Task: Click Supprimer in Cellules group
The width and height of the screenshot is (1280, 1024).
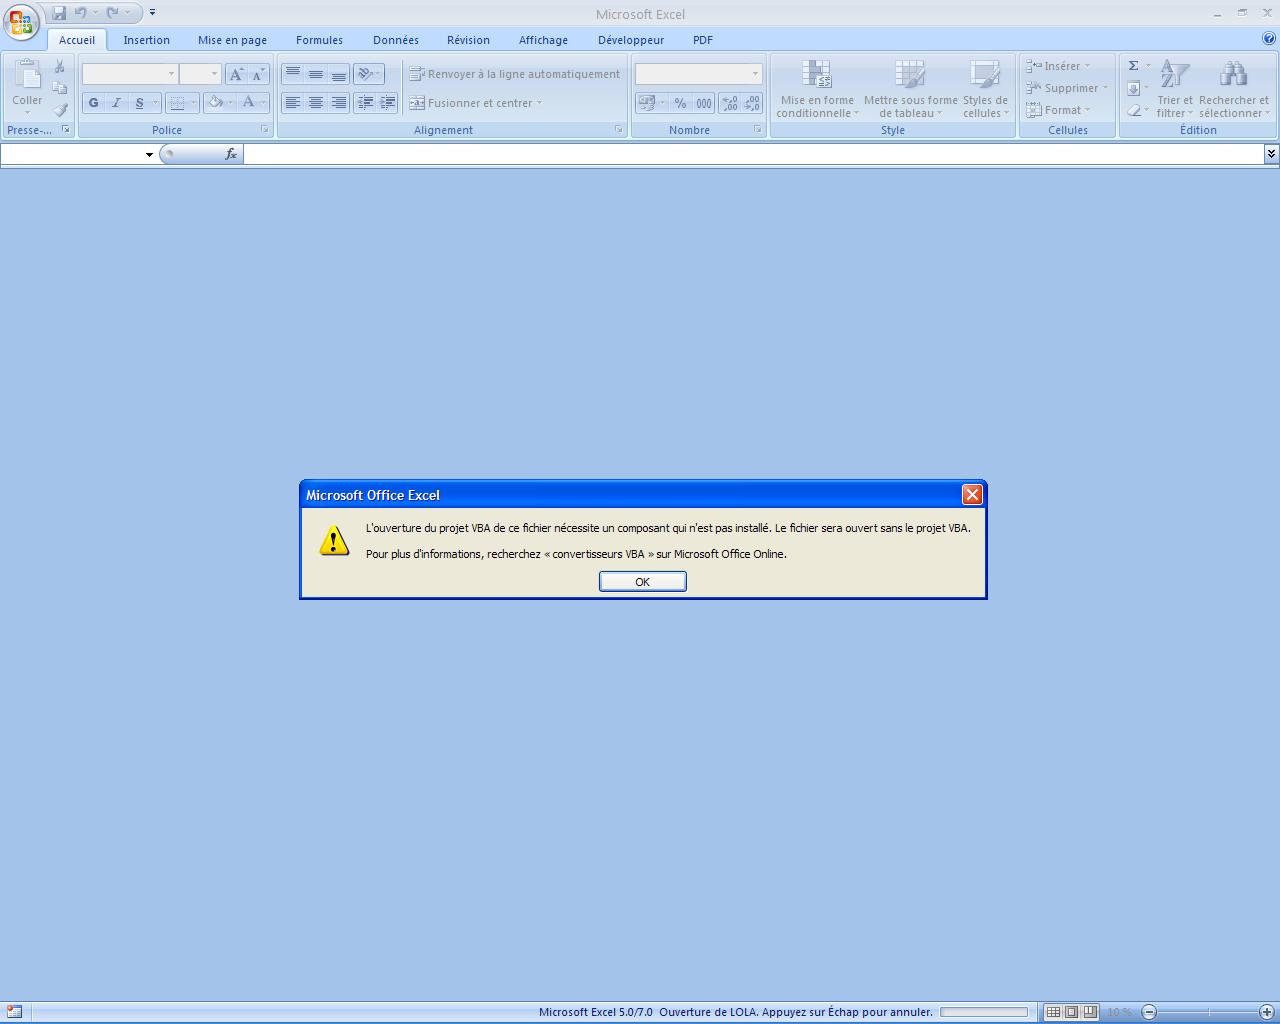Action: tap(1066, 88)
